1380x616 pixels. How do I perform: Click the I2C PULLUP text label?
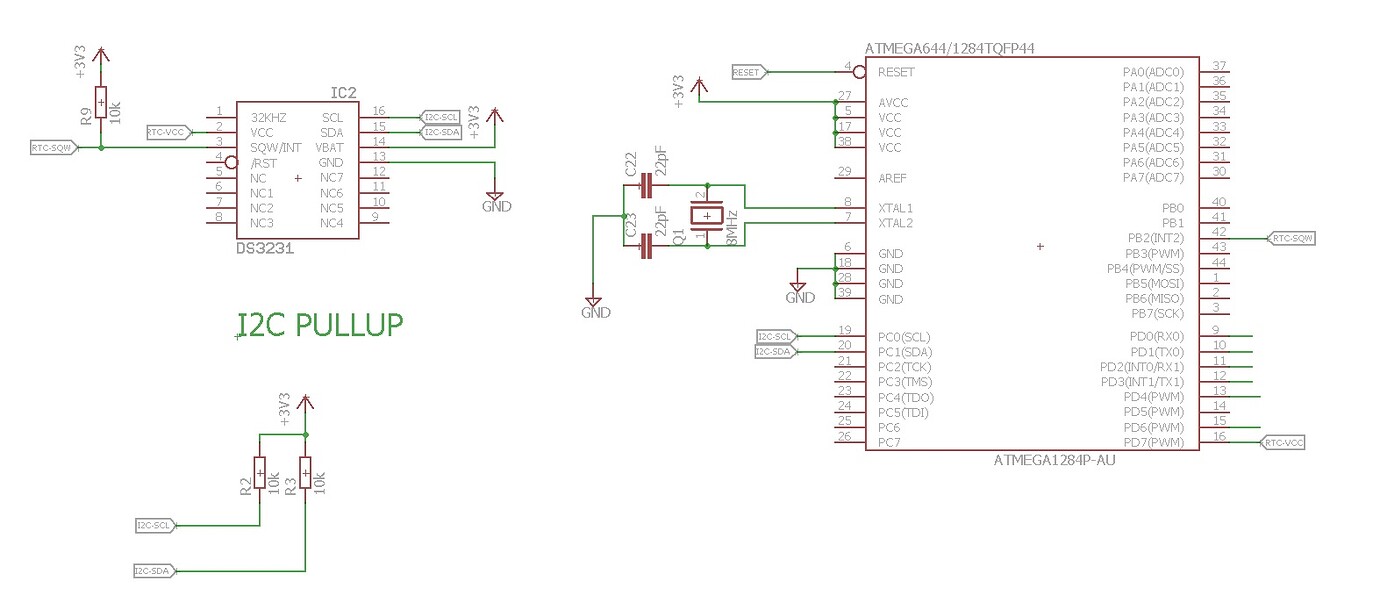tap(319, 325)
